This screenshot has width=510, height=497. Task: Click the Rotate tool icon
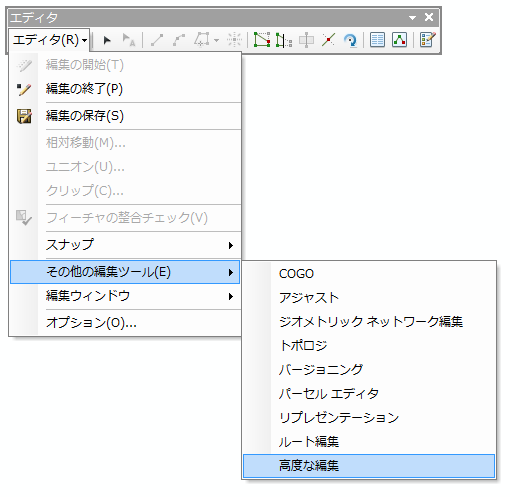click(x=350, y=40)
